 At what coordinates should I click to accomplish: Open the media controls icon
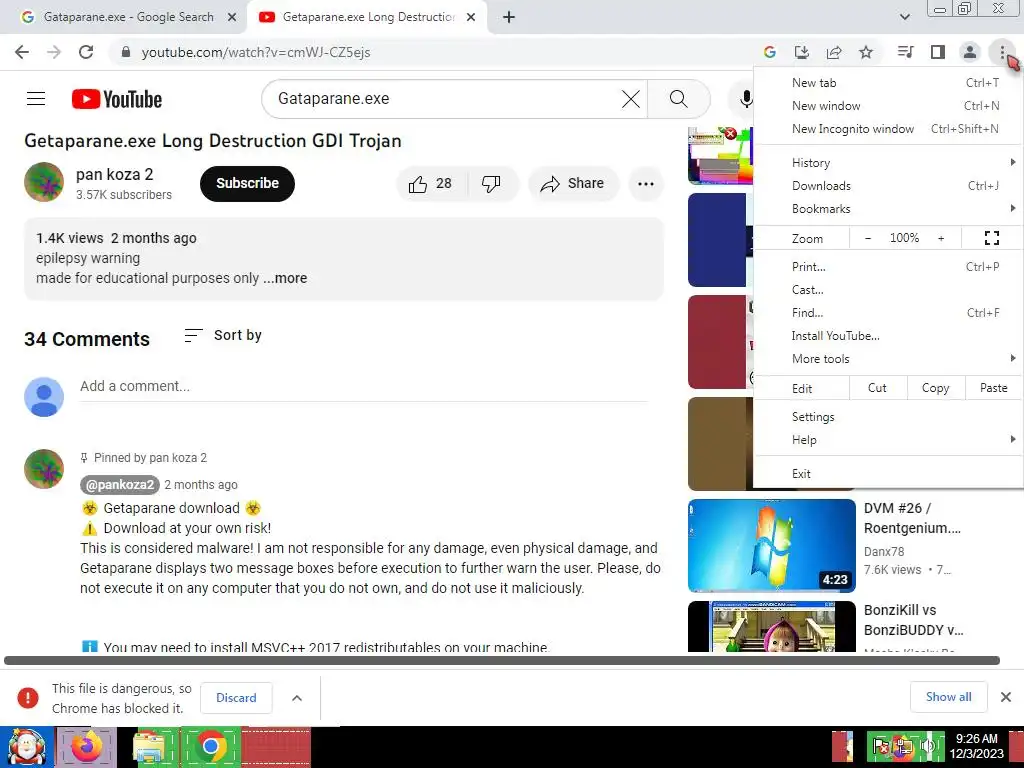pos(905,52)
